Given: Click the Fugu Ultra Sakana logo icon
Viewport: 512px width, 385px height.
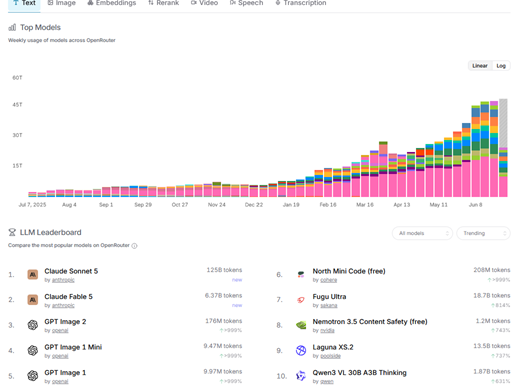Looking at the screenshot, I should [301, 300].
